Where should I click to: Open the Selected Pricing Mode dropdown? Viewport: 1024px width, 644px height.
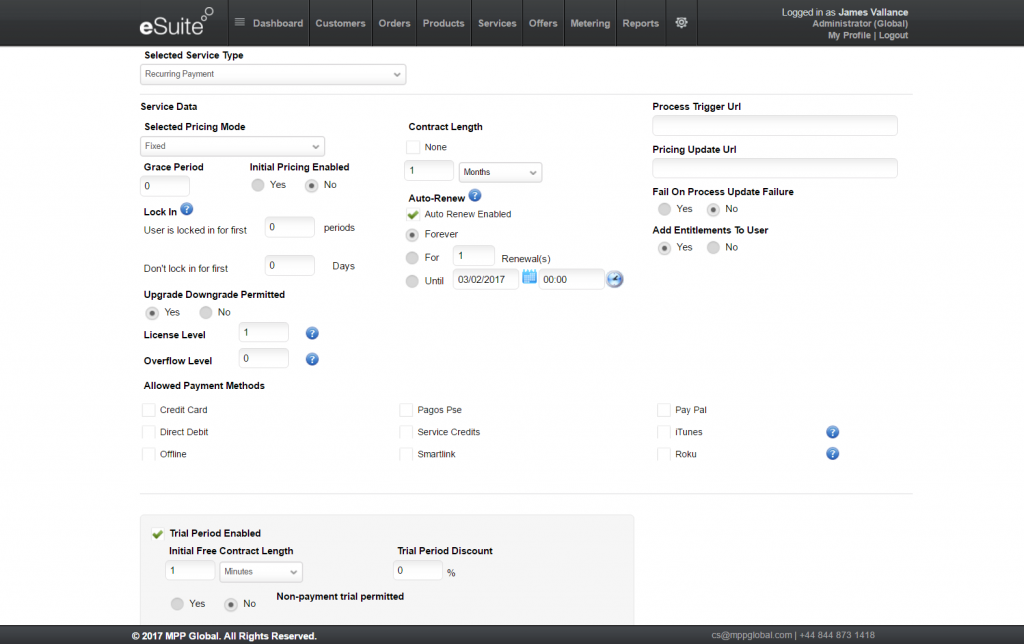click(233, 146)
